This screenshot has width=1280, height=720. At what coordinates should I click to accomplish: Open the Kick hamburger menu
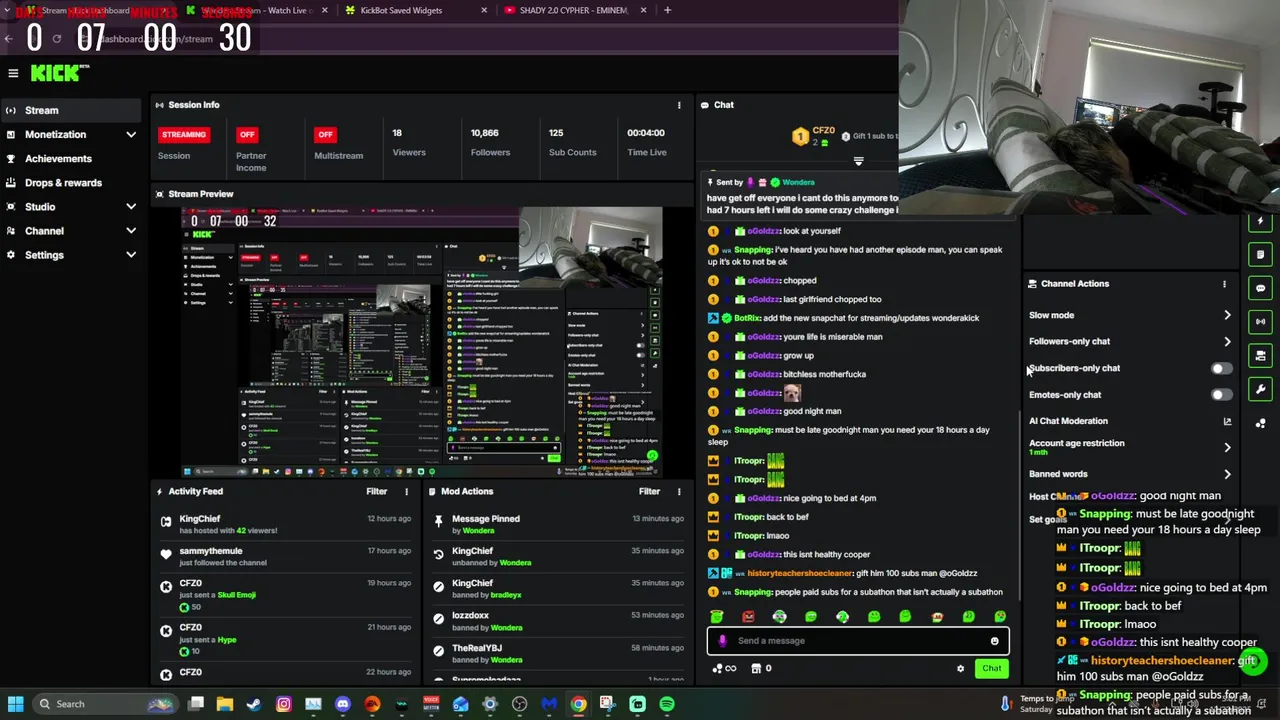(13, 73)
